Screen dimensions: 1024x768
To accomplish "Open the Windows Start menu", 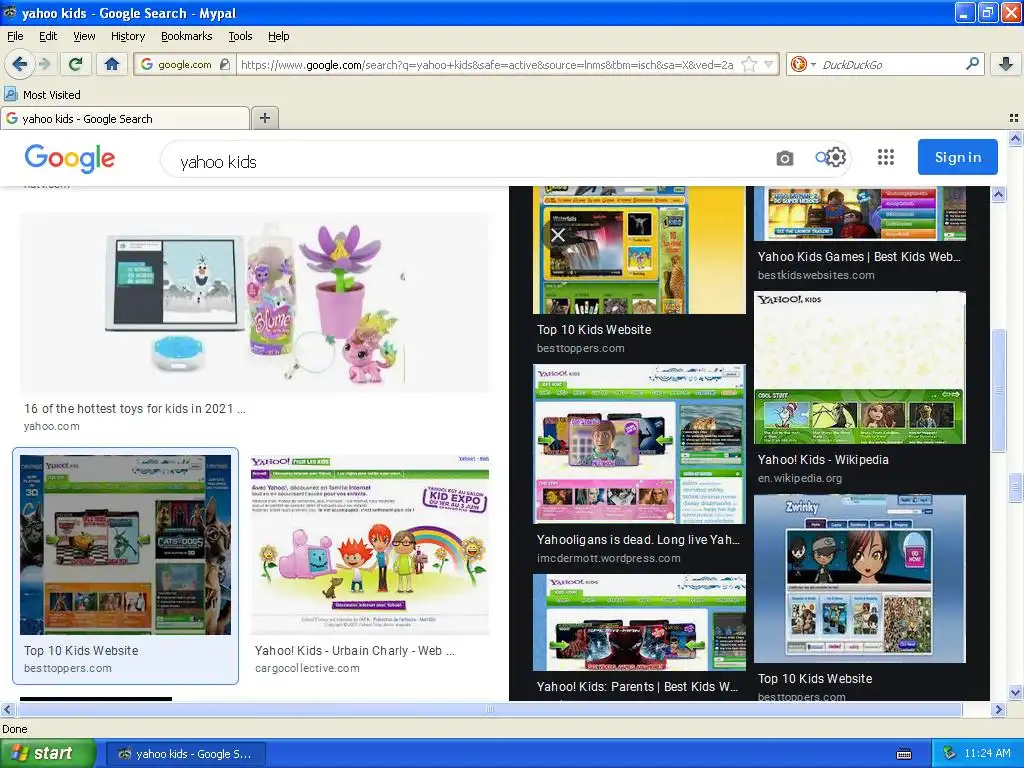I will (x=47, y=753).
